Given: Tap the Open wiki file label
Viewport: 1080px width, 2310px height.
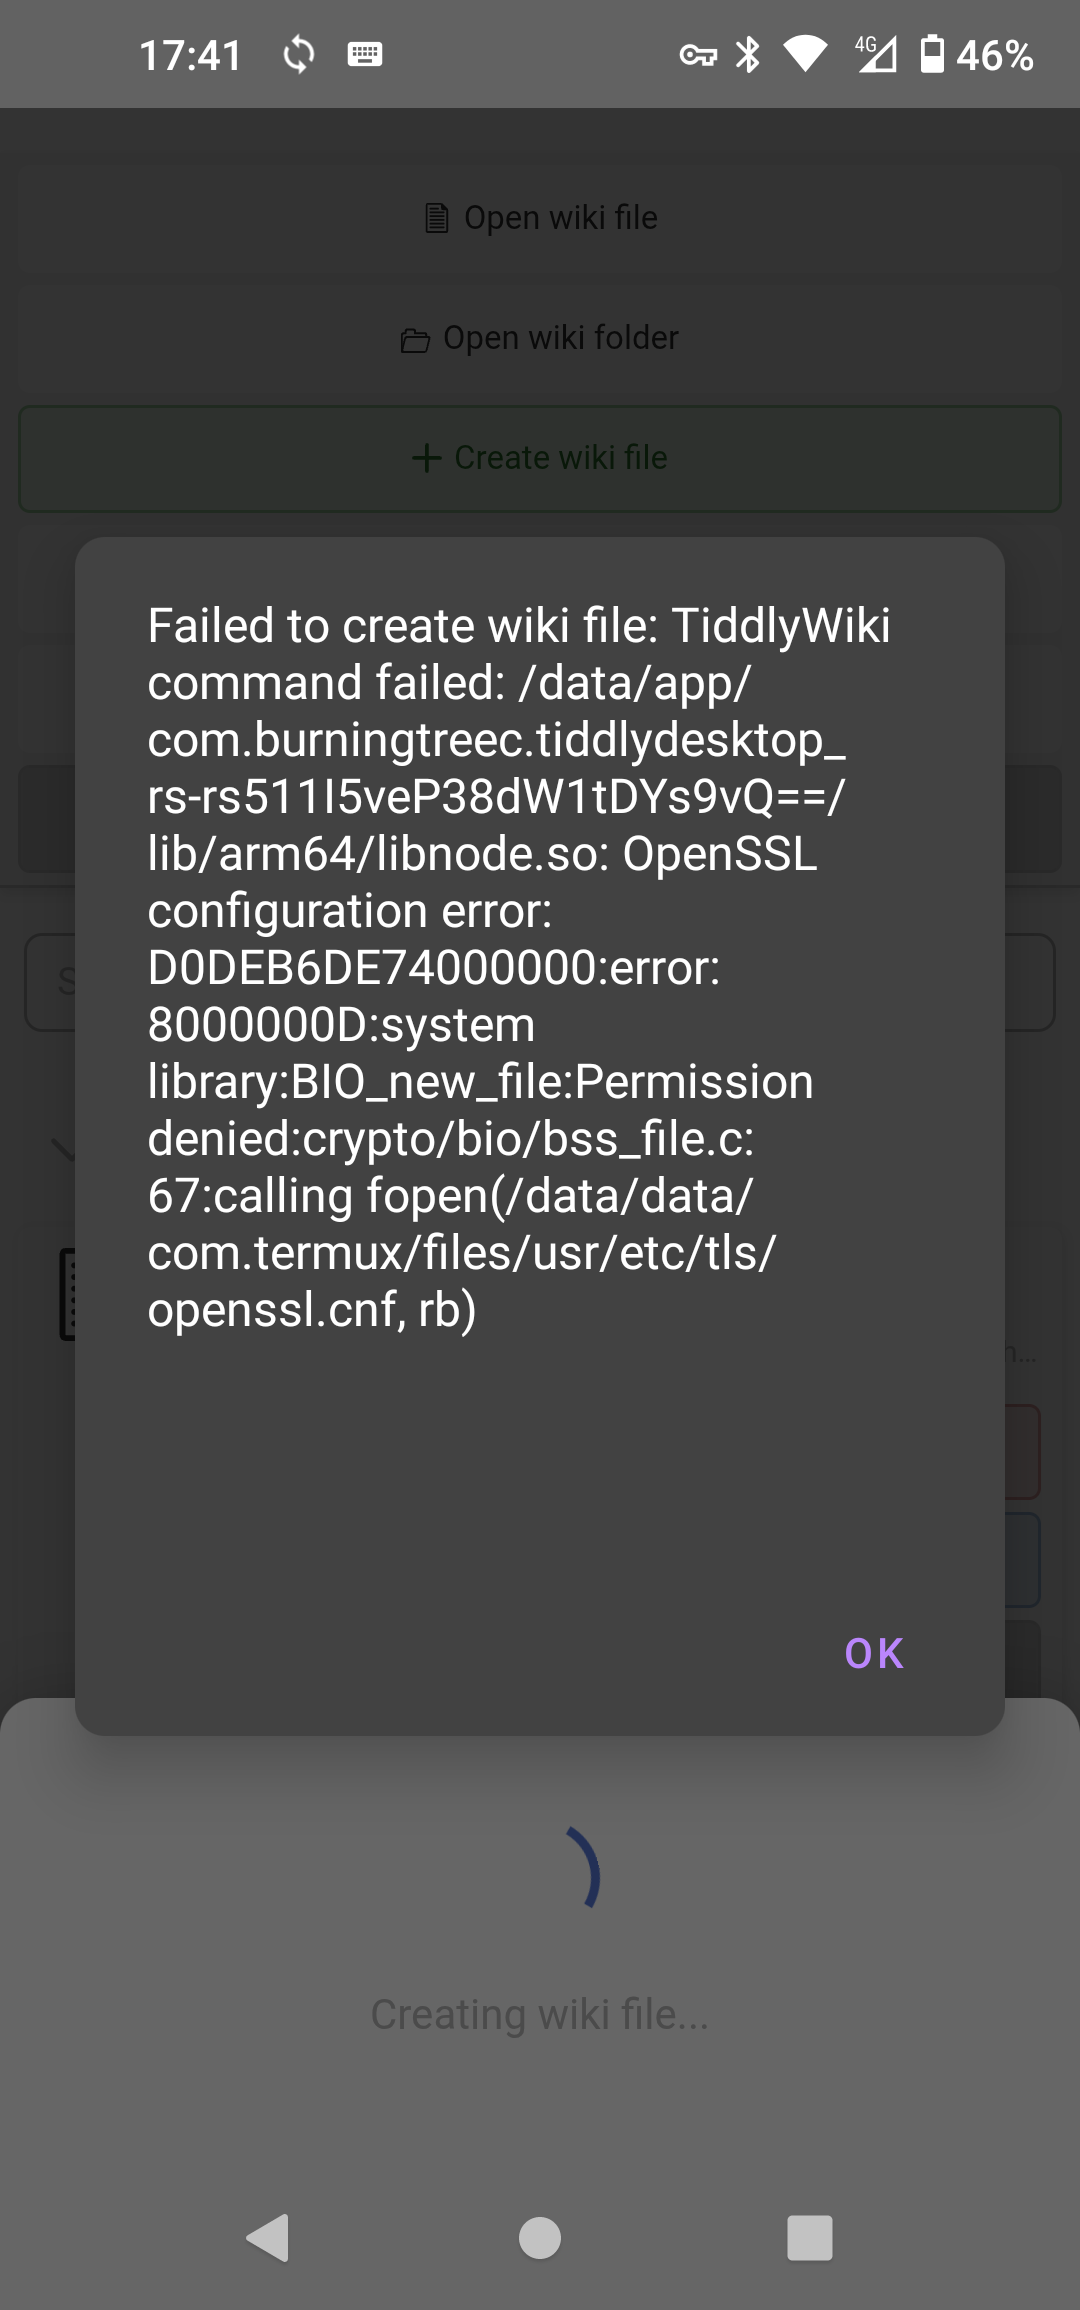Looking at the screenshot, I should [x=560, y=218].
